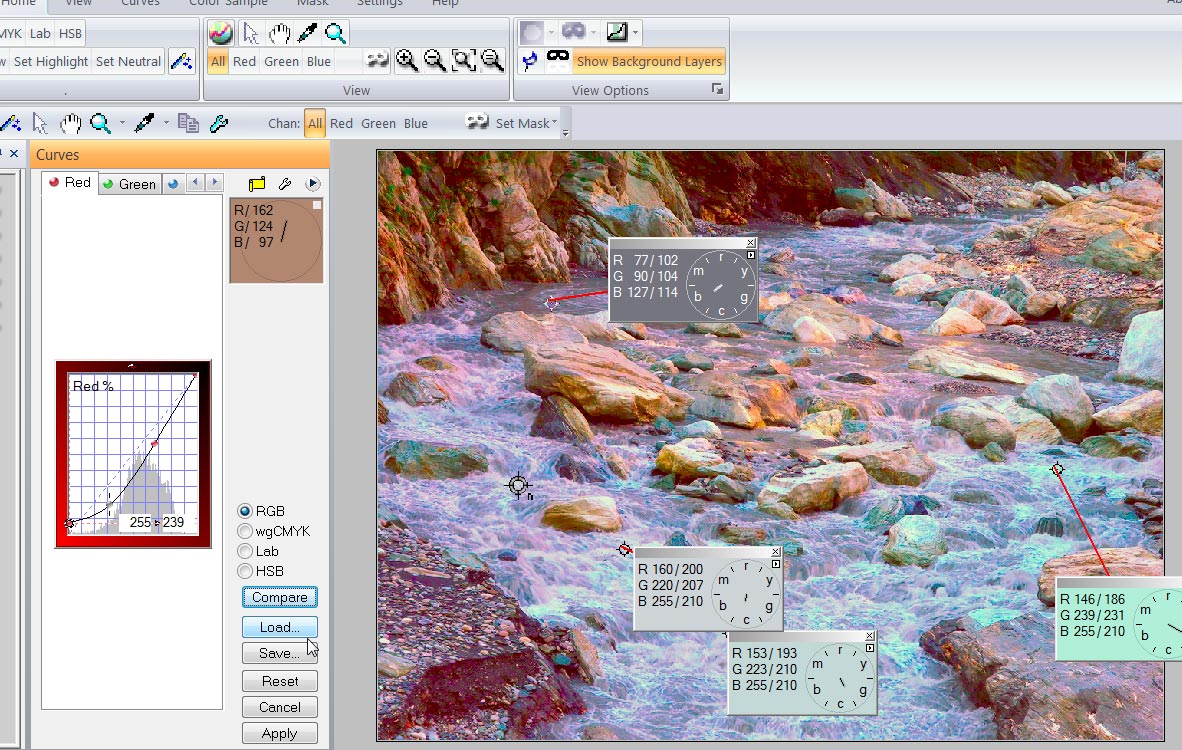
Task: Click the magic wand icon in the Chan toolbar
Action: click(x=11, y=123)
